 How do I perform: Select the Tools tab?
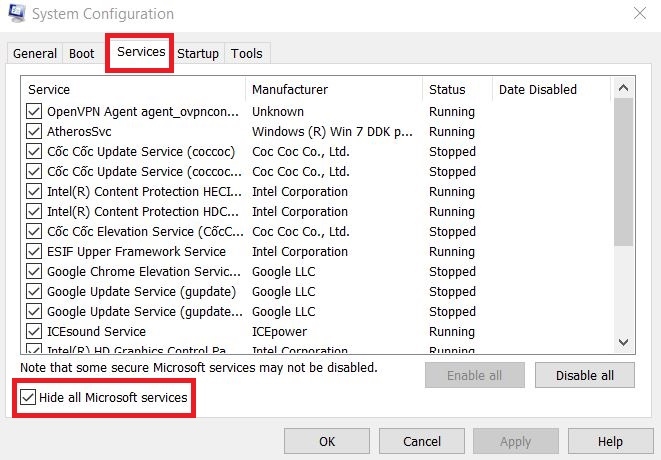pyautogui.click(x=247, y=54)
